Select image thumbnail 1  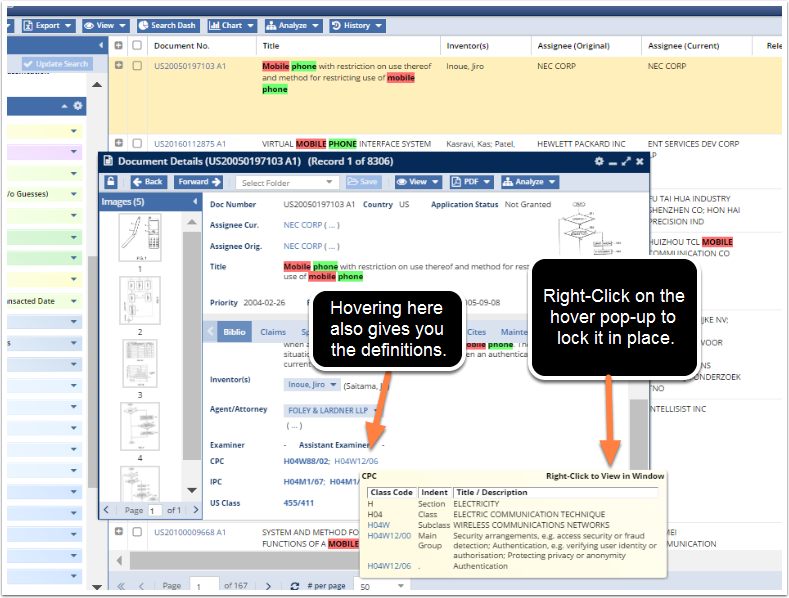140,238
